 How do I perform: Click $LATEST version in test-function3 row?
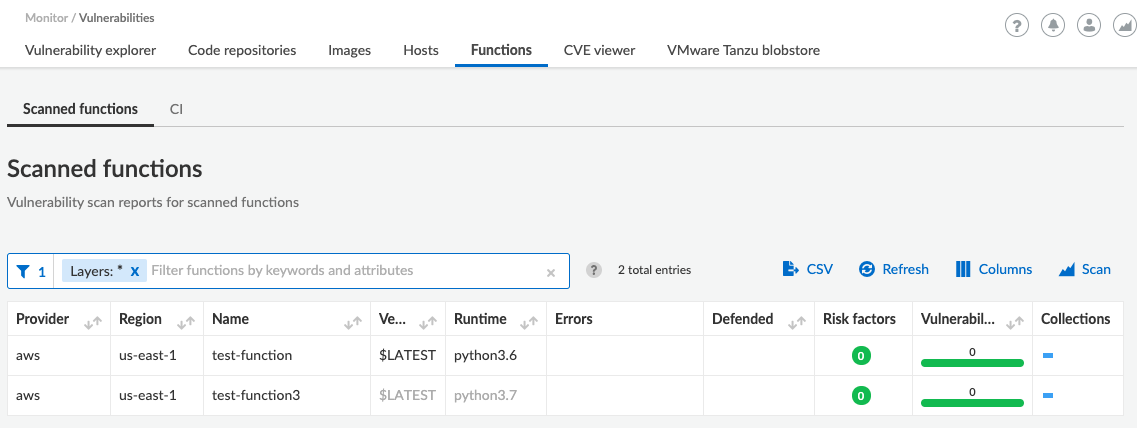pos(408,395)
